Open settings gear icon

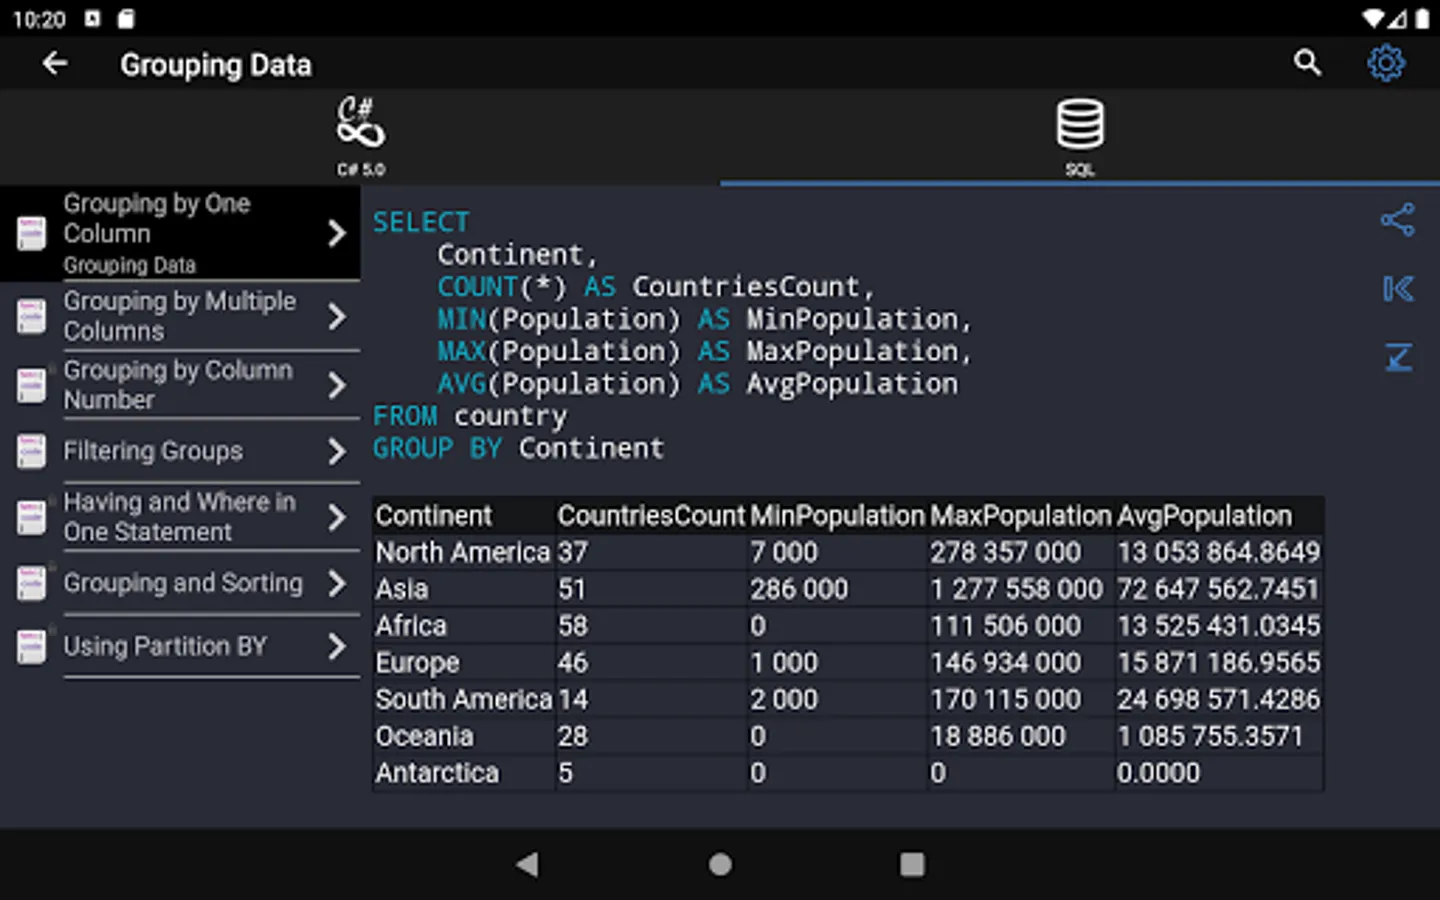[1386, 63]
